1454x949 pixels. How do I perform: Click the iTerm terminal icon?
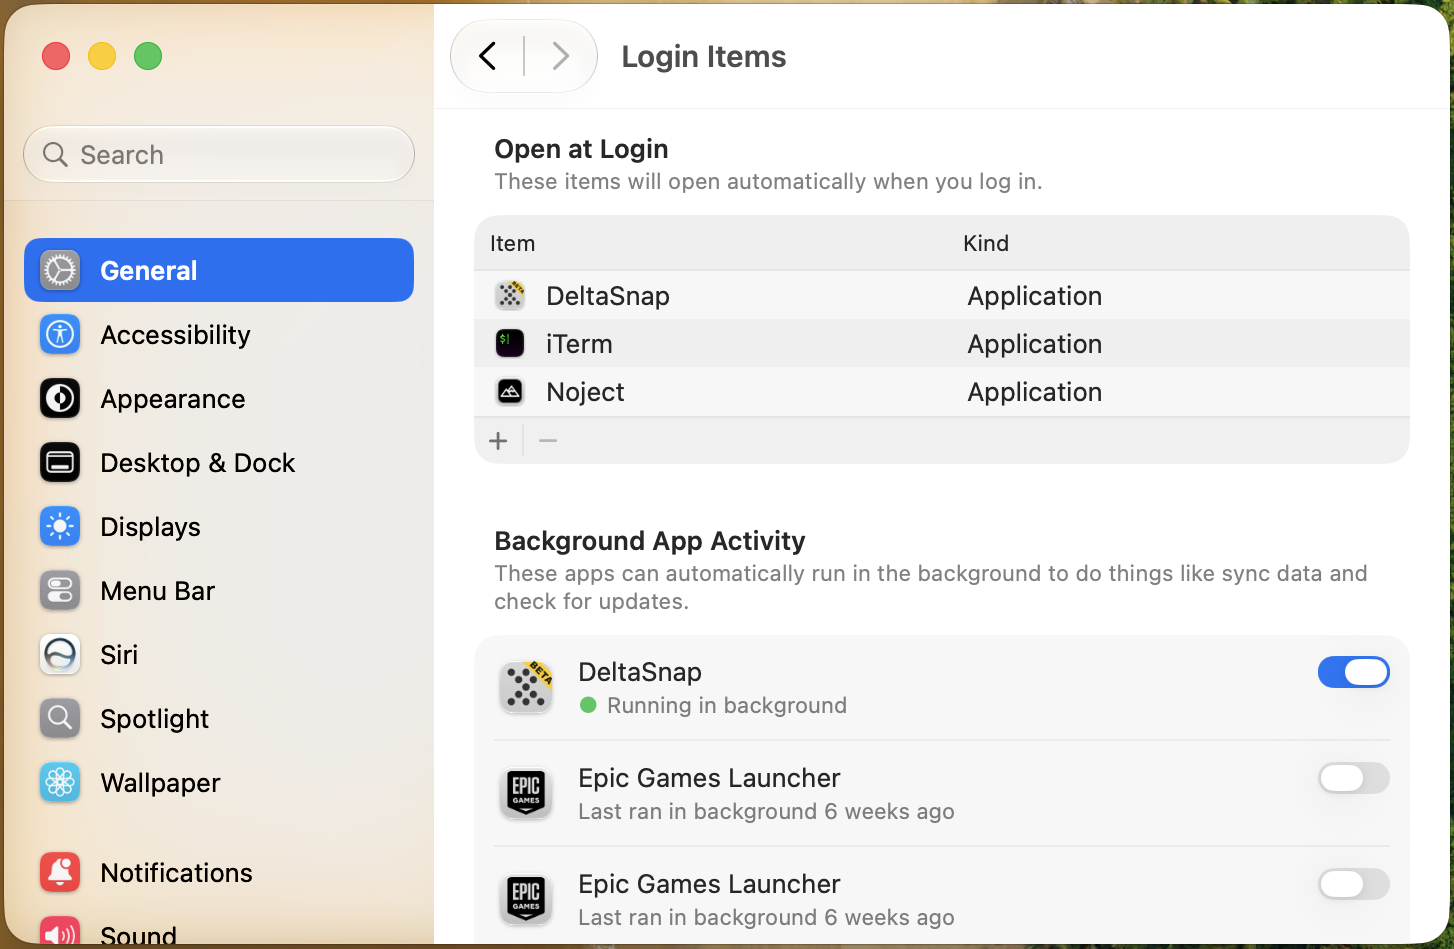coord(510,343)
